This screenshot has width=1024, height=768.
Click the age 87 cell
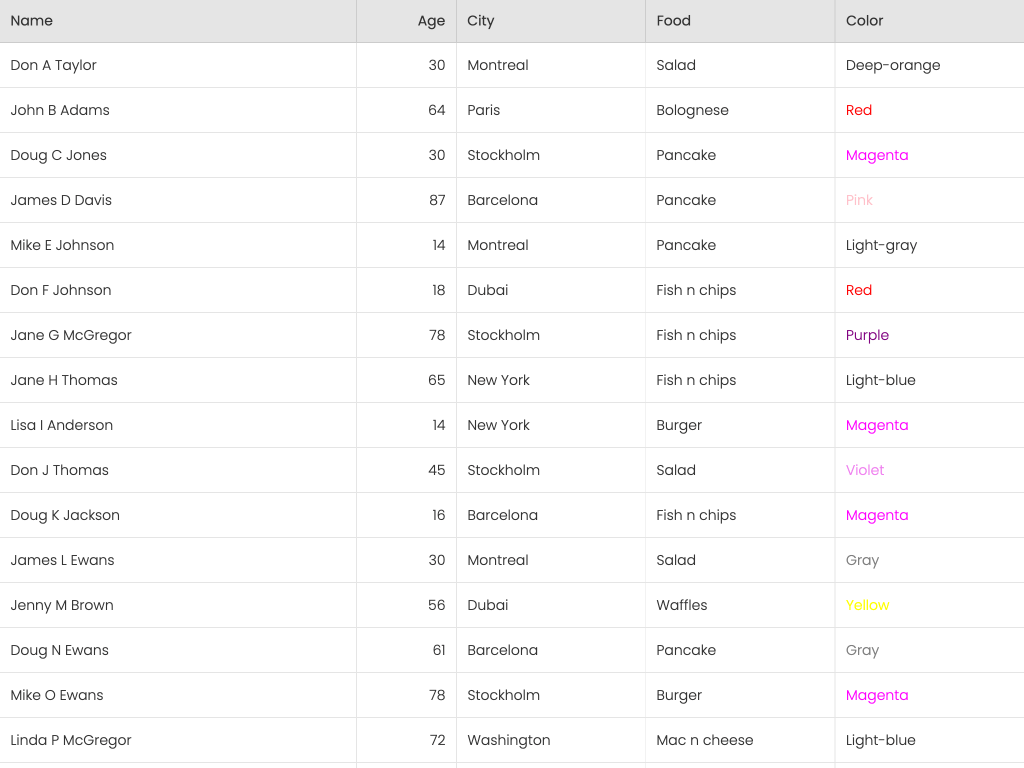[x=437, y=200]
